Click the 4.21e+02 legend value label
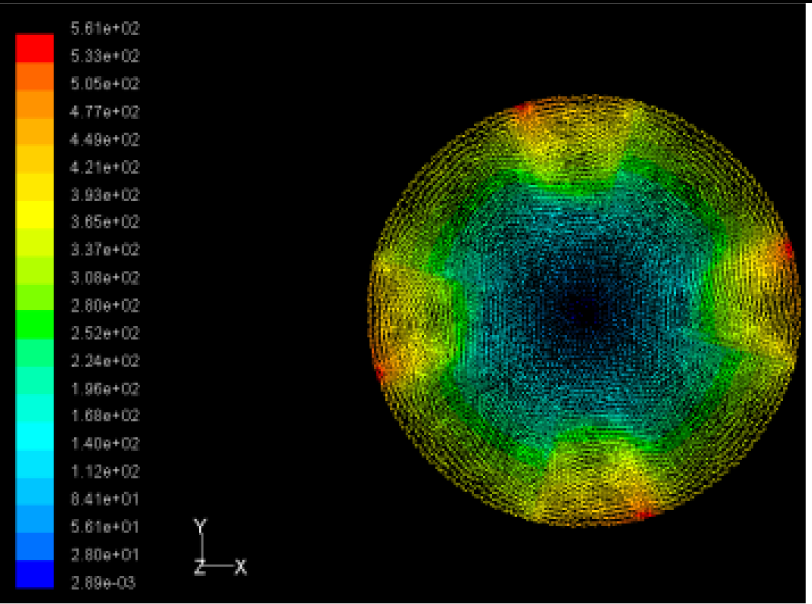 click(x=104, y=167)
